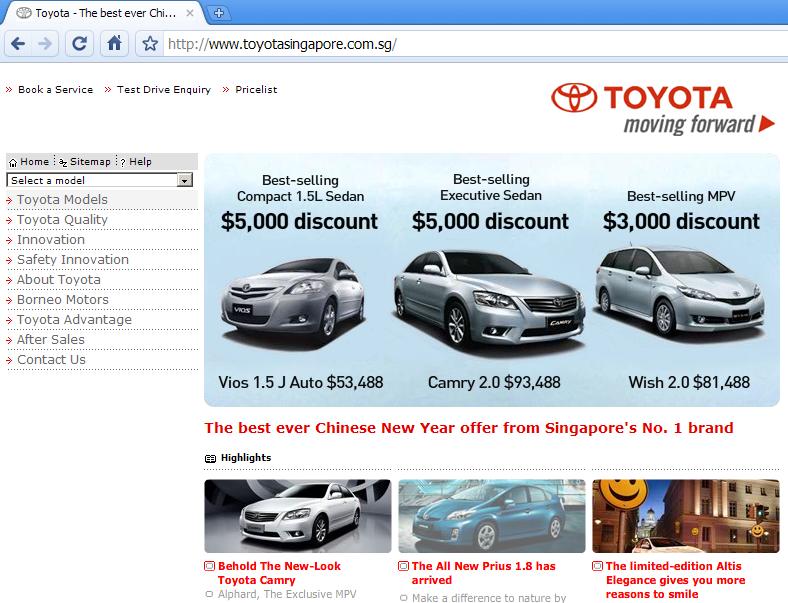Open Toyota Quality menu item
Image resolution: width=788 pixels, height=603 pixels.
(62, 220)
